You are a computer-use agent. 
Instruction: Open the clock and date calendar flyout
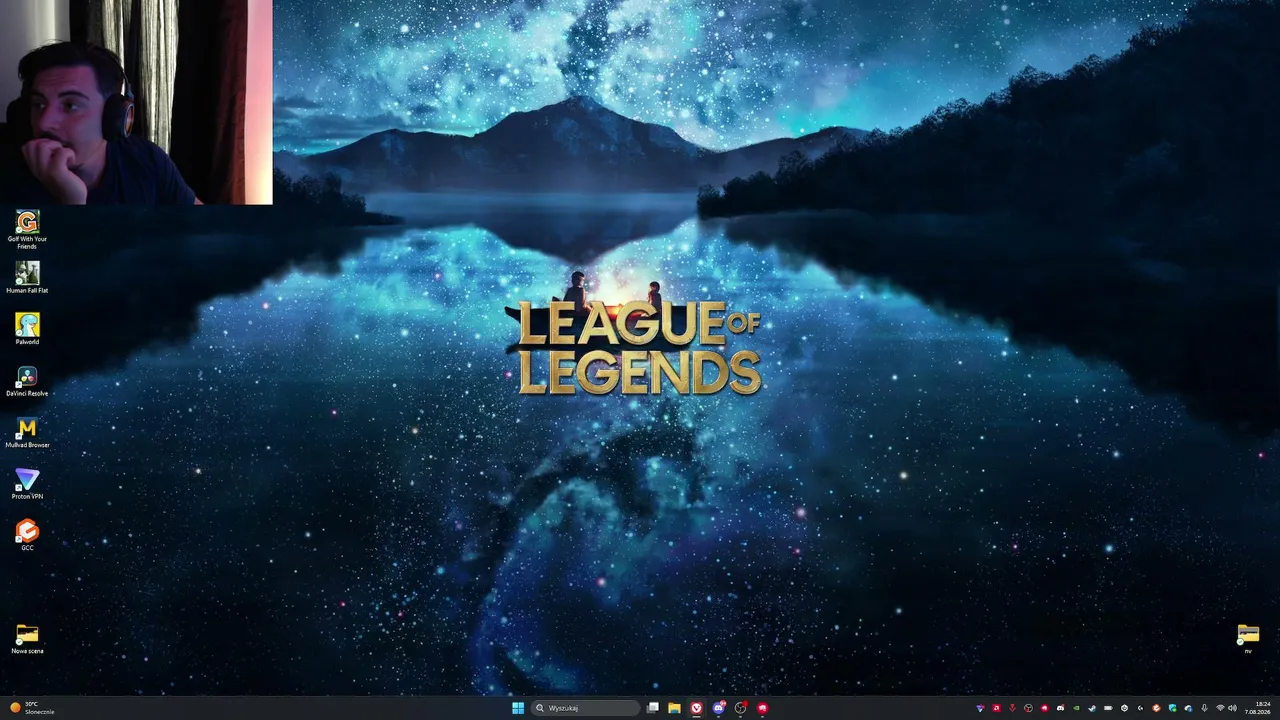pos(1257,708)
